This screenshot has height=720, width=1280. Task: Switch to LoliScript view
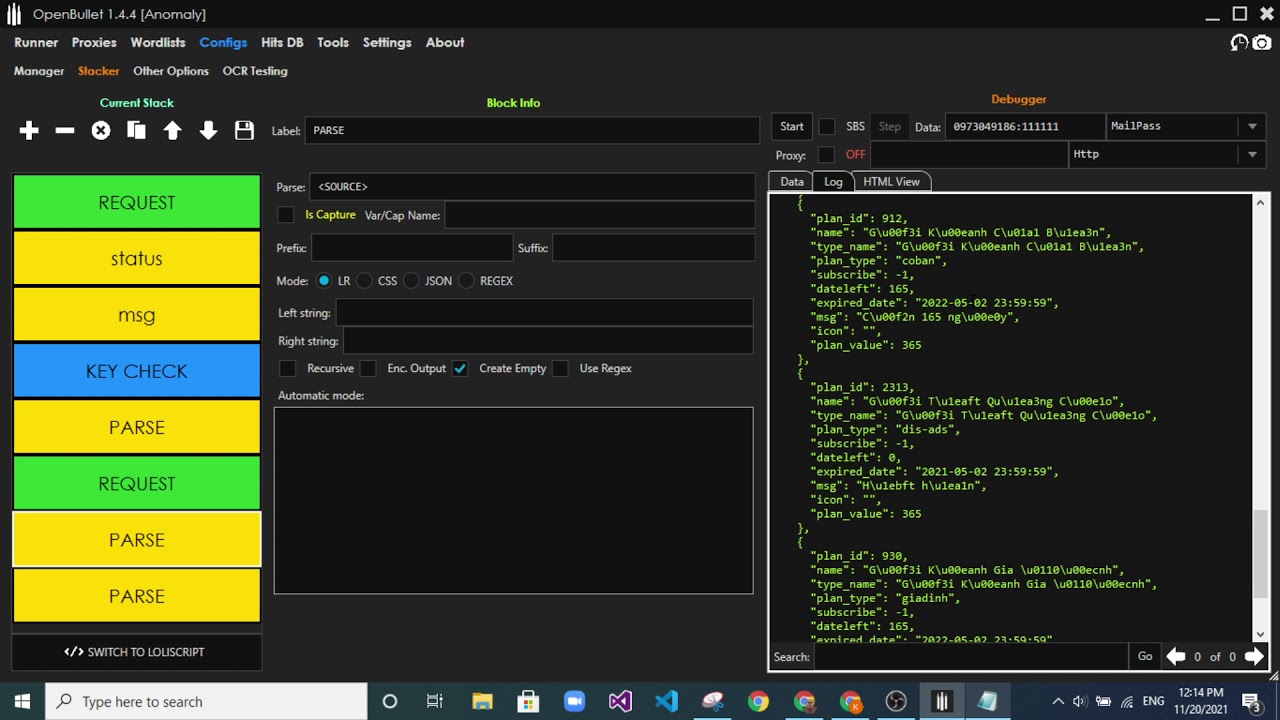[x=137, y=652]
